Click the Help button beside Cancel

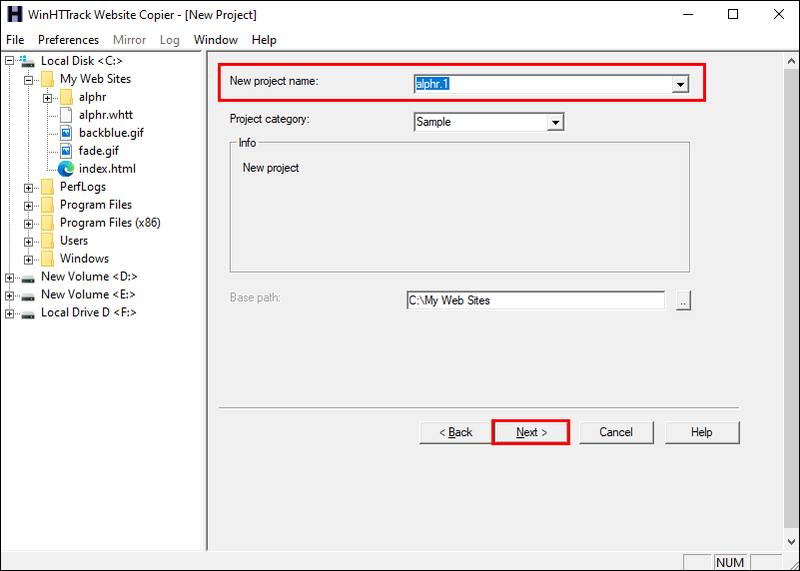(x=702, y=432)
